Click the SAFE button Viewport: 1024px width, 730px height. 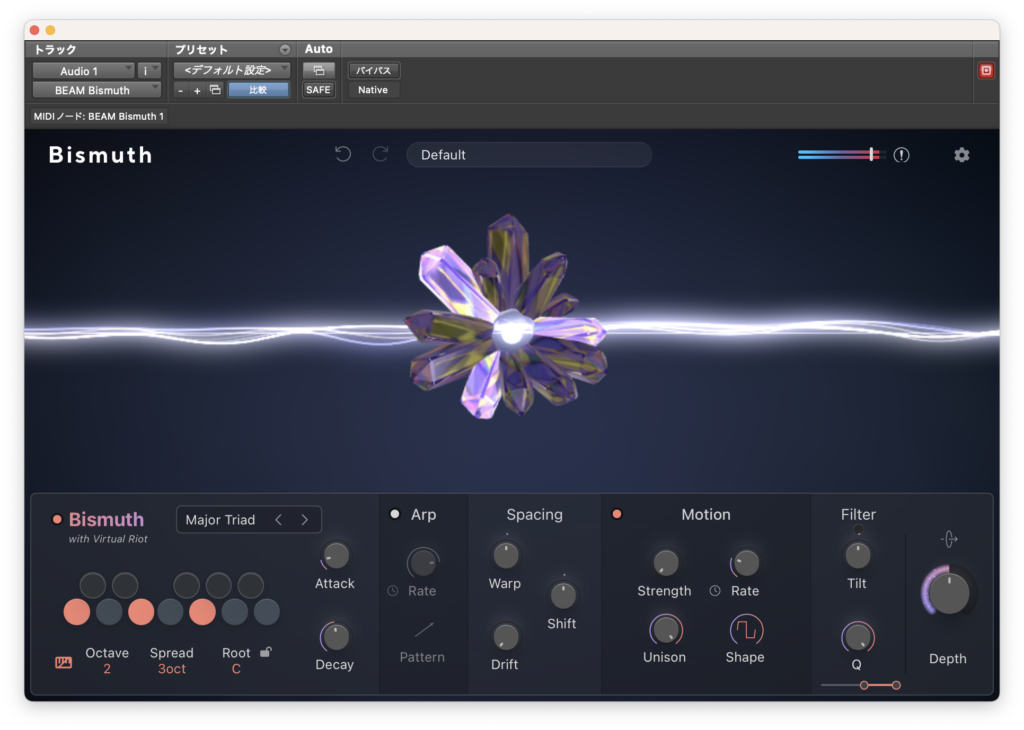(318, 90)
